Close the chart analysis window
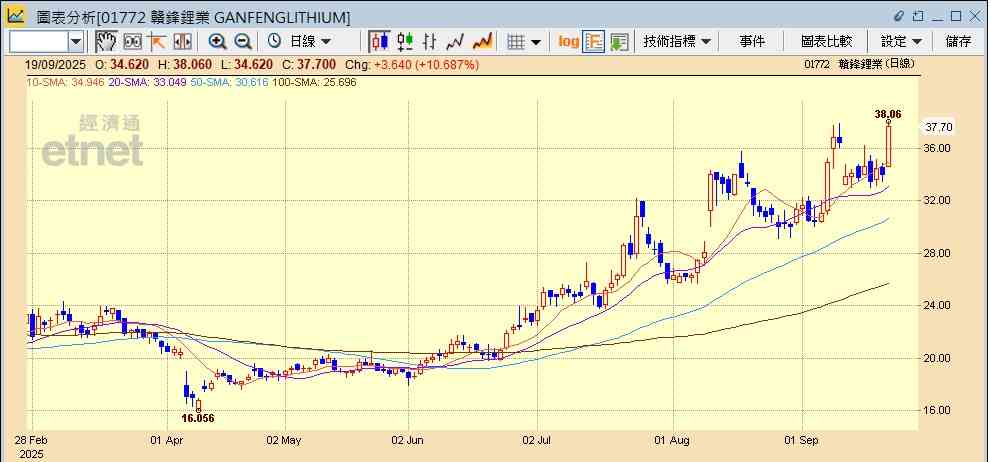Viewport: 991px width, 462px height. click(x=975, y=16)
